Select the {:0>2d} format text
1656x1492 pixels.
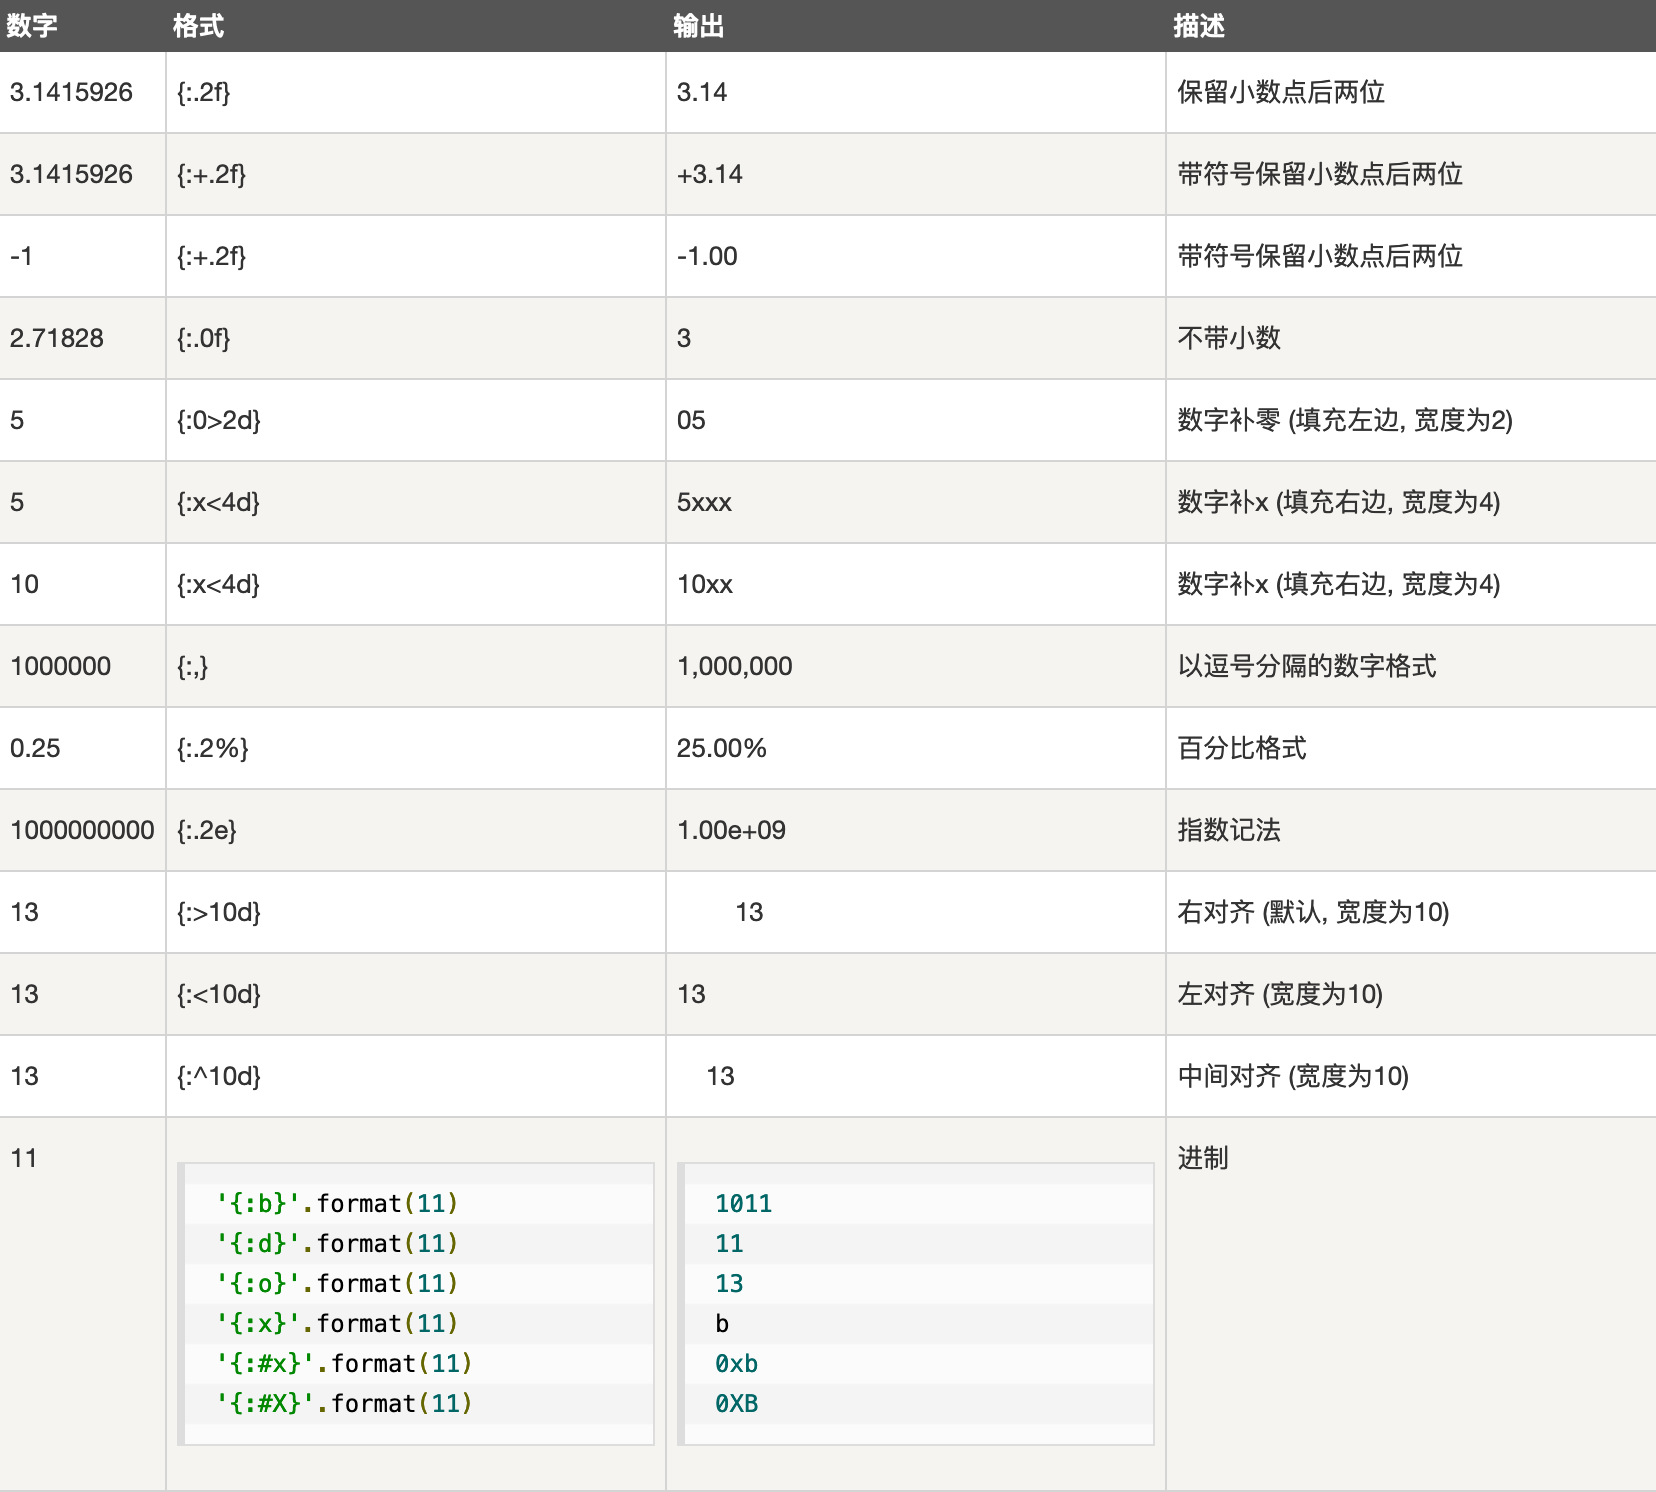click(x=219, y=421)
